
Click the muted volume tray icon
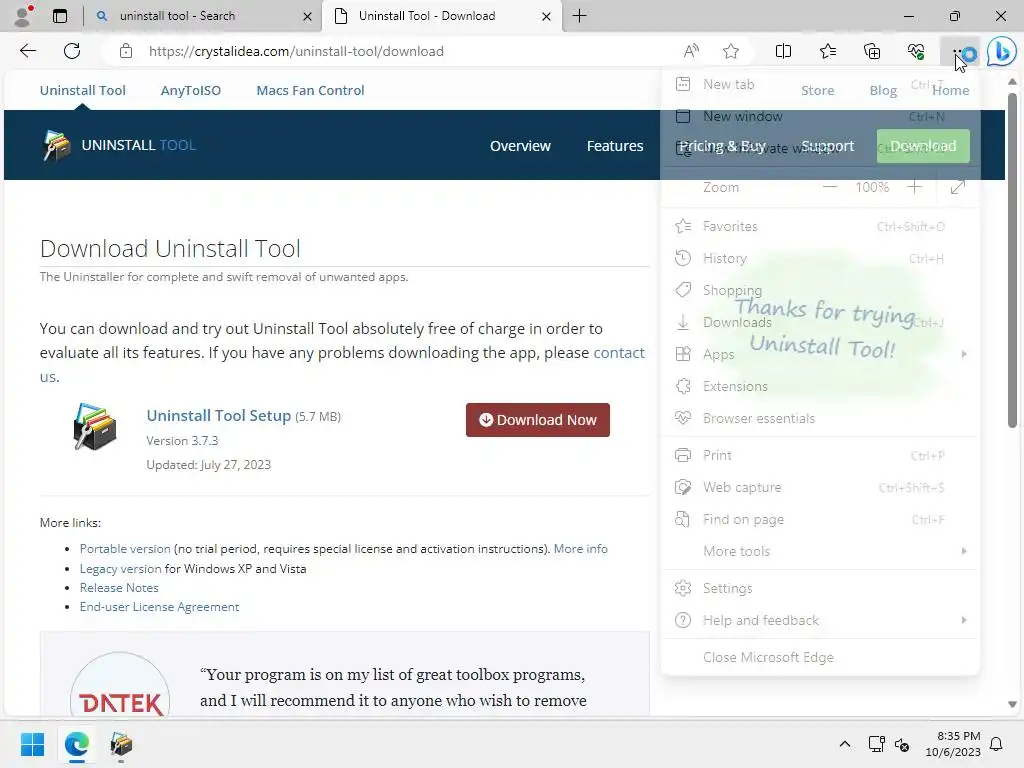pos(902,744)
